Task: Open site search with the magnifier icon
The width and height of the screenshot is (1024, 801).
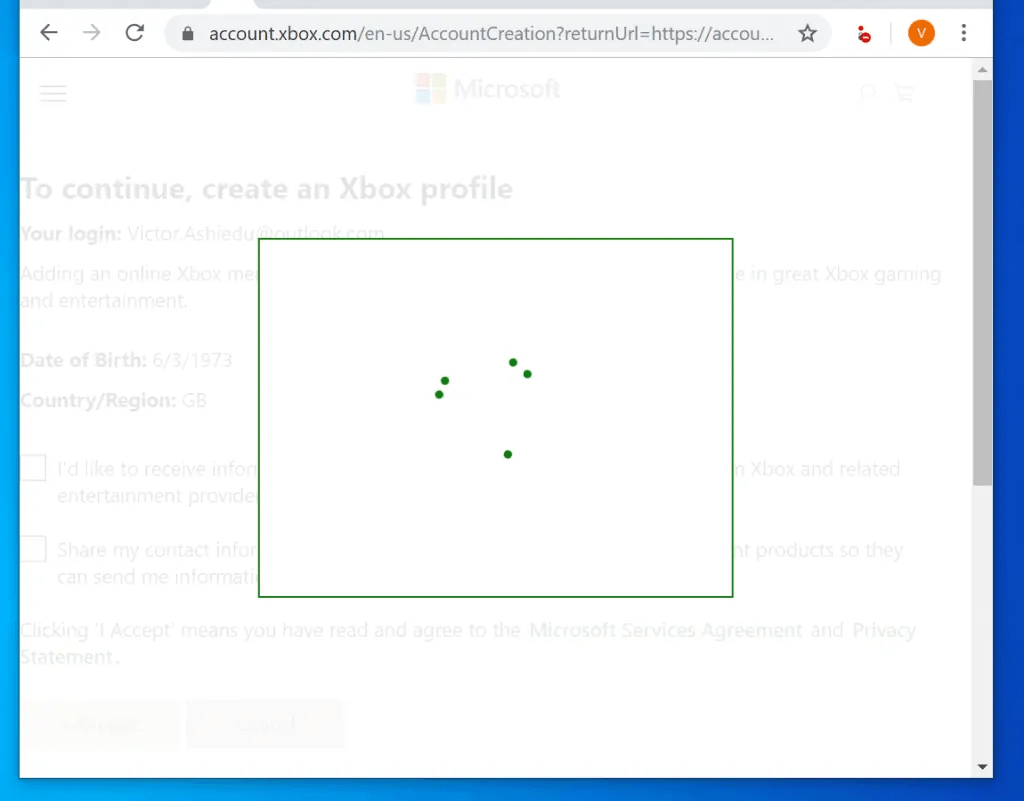Action: 867,93
